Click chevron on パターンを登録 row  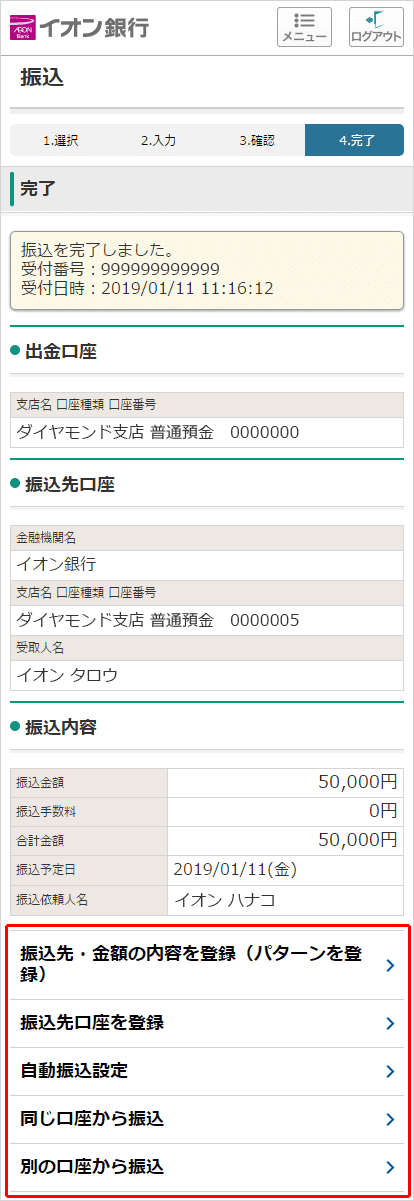tap(390, 965)
